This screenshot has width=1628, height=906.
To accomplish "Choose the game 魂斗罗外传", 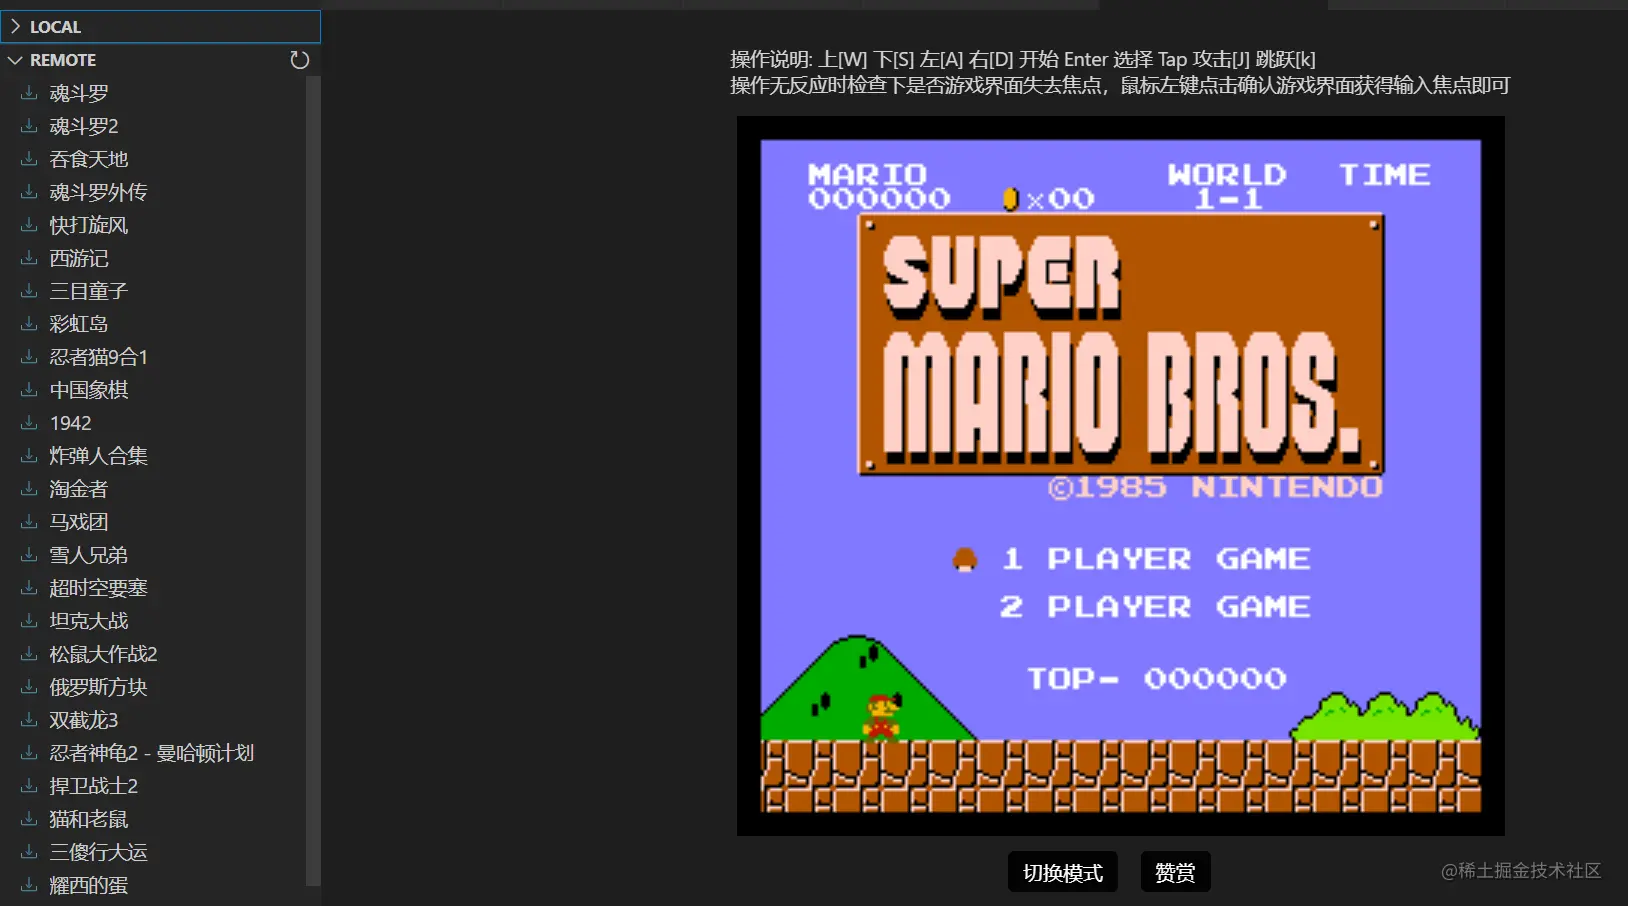I will pyautogui.click(x=98, y=192).
